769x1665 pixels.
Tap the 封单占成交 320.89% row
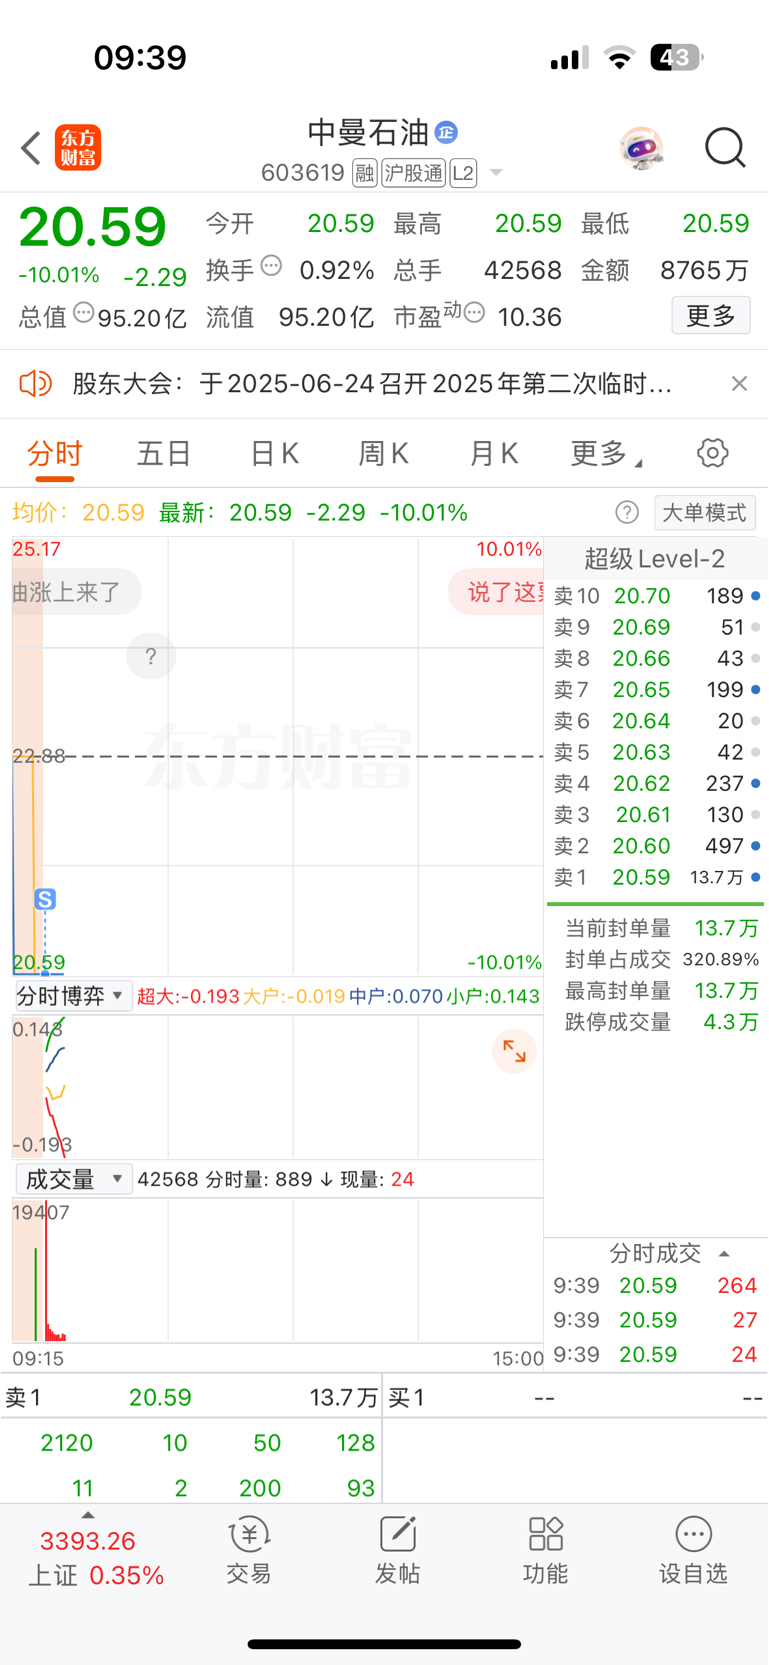click(661, 959)
